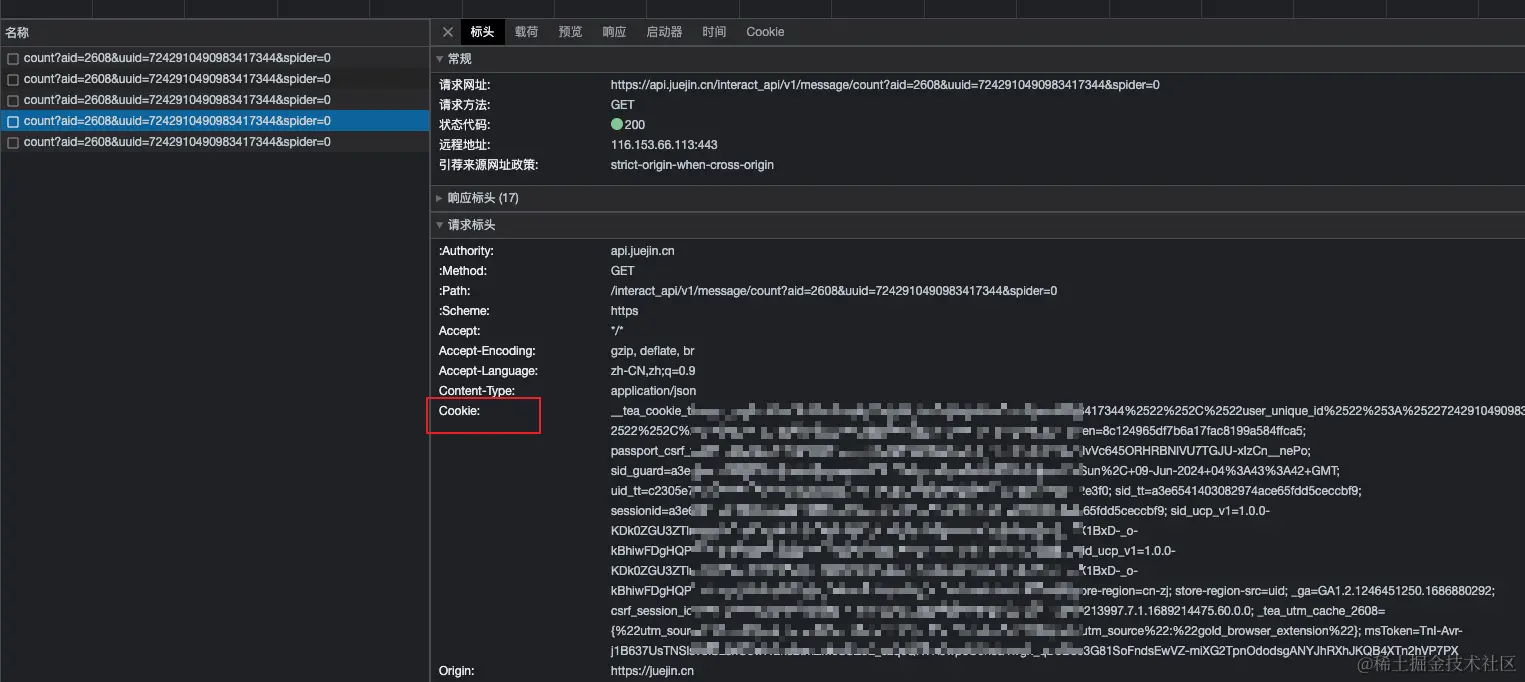Select the second count?aid=2608 request row
1525x682 pixels.
click(x=214, y=79)
